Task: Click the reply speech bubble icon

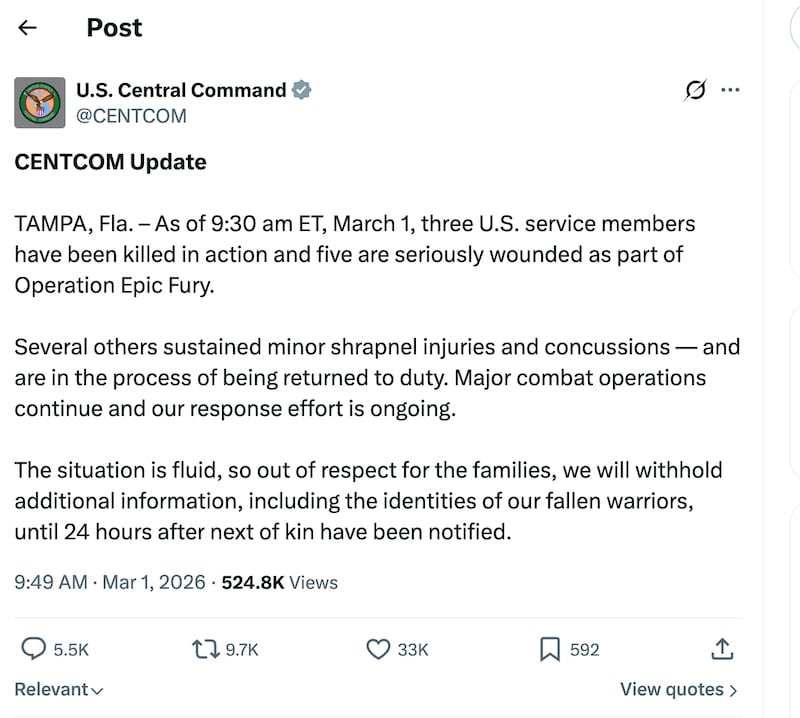Action: (x=35, y=649)
